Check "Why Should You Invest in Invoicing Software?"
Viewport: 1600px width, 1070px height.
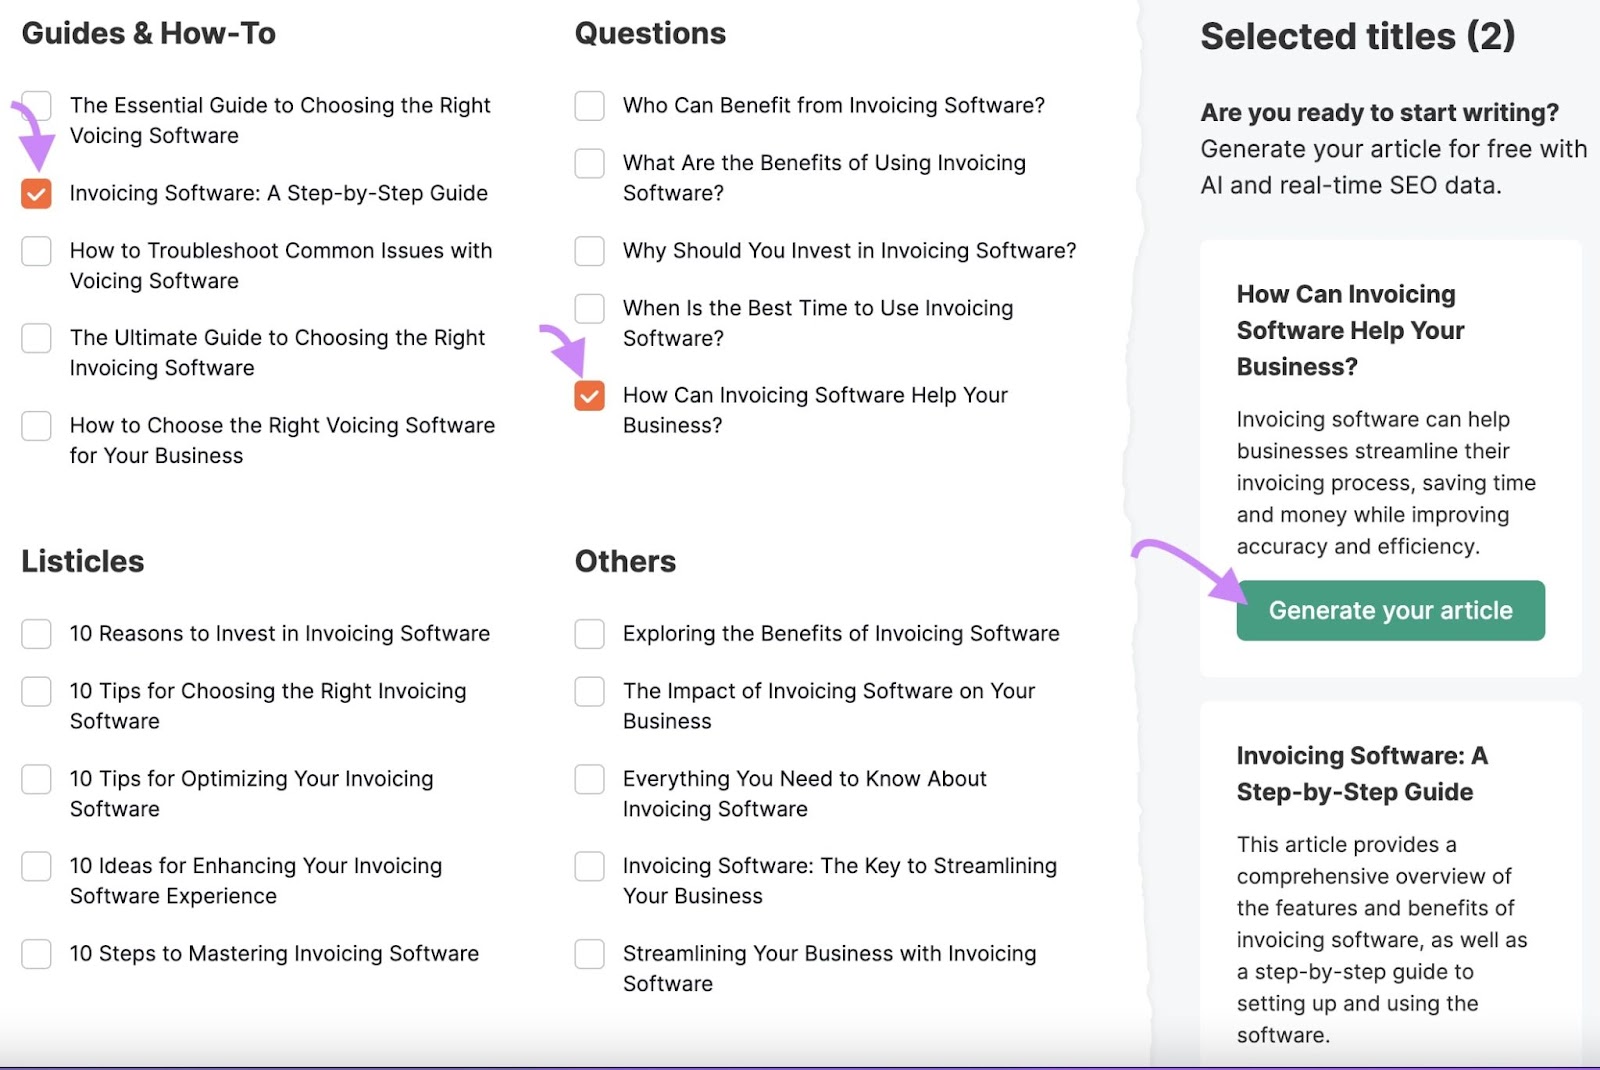(589, 251)
